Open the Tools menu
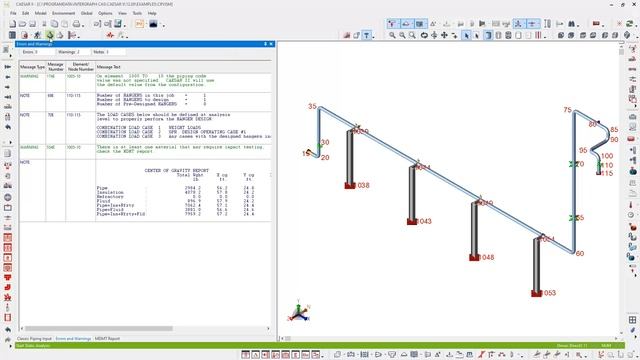 (x=137, y=13)
